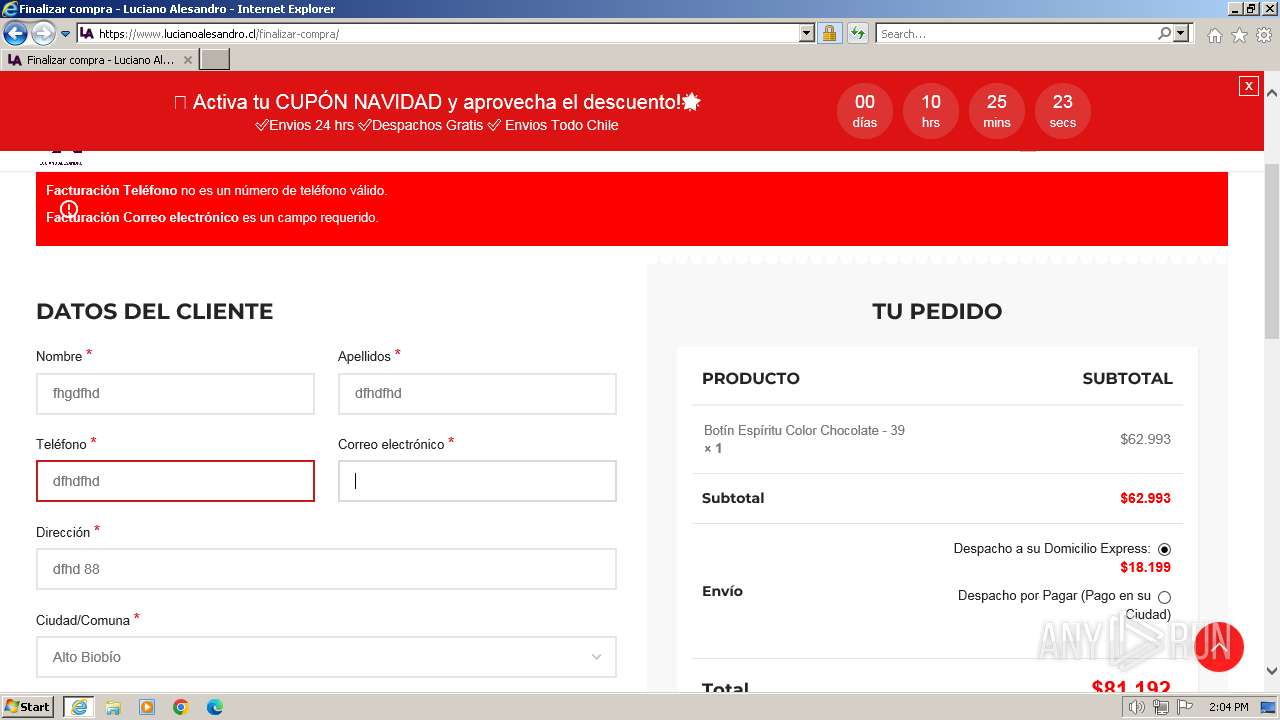Click the 25 mins countdown circle
Viewport: 1280px width, 720px height.
tap(997, 111)
